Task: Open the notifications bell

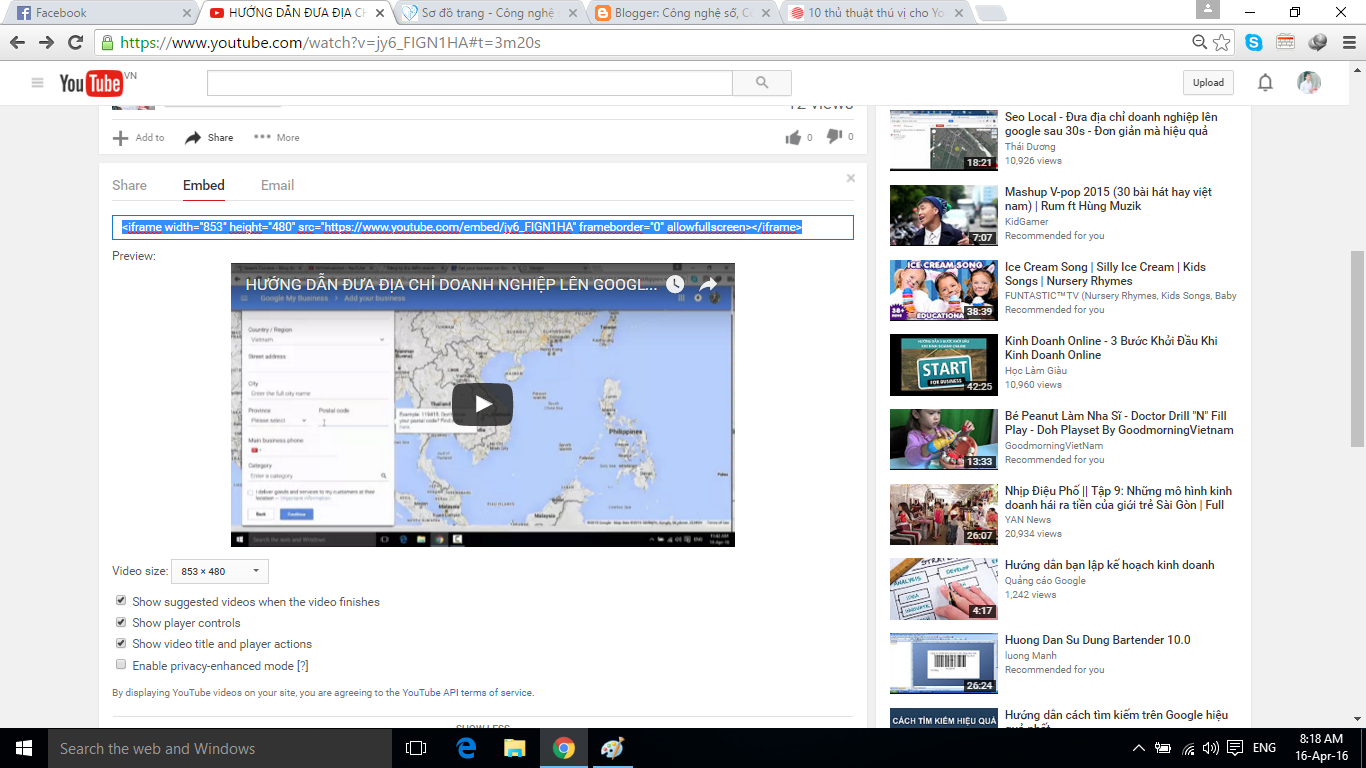Action: point(1265,83)
